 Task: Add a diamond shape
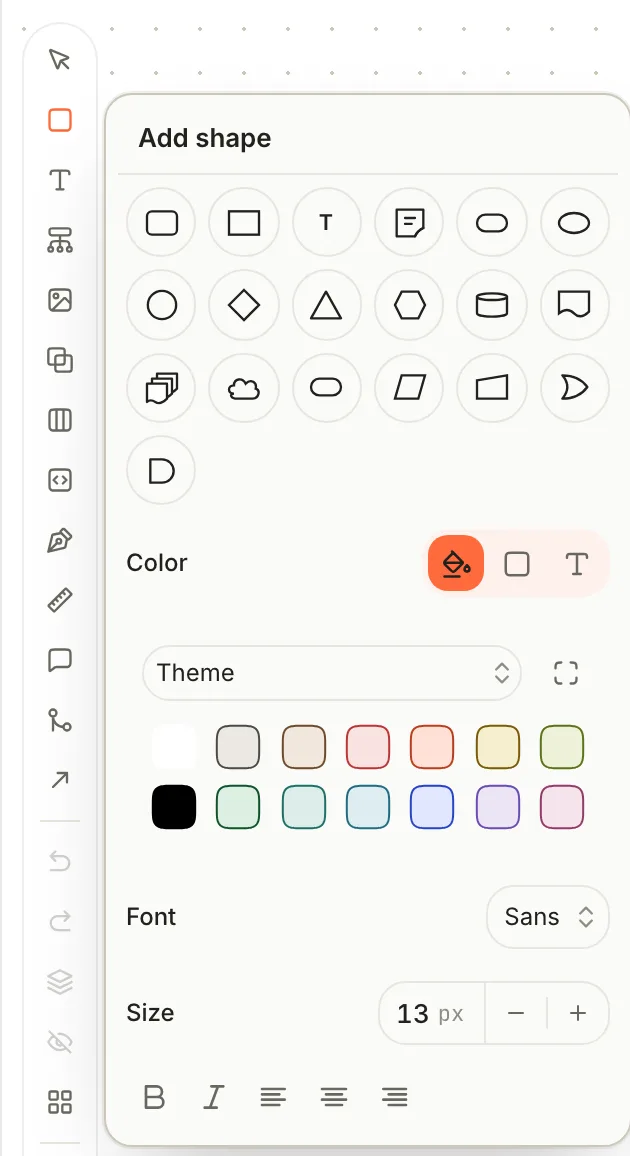[x=244, y=305]
